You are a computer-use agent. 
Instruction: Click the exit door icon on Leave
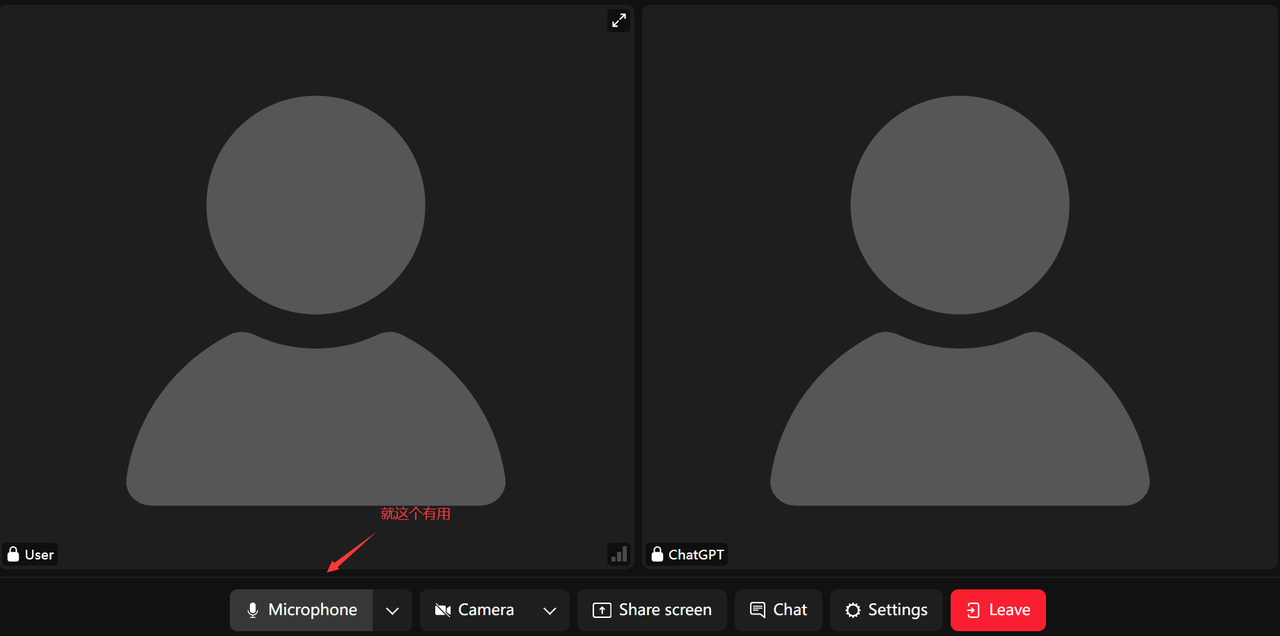click(973, 610)
